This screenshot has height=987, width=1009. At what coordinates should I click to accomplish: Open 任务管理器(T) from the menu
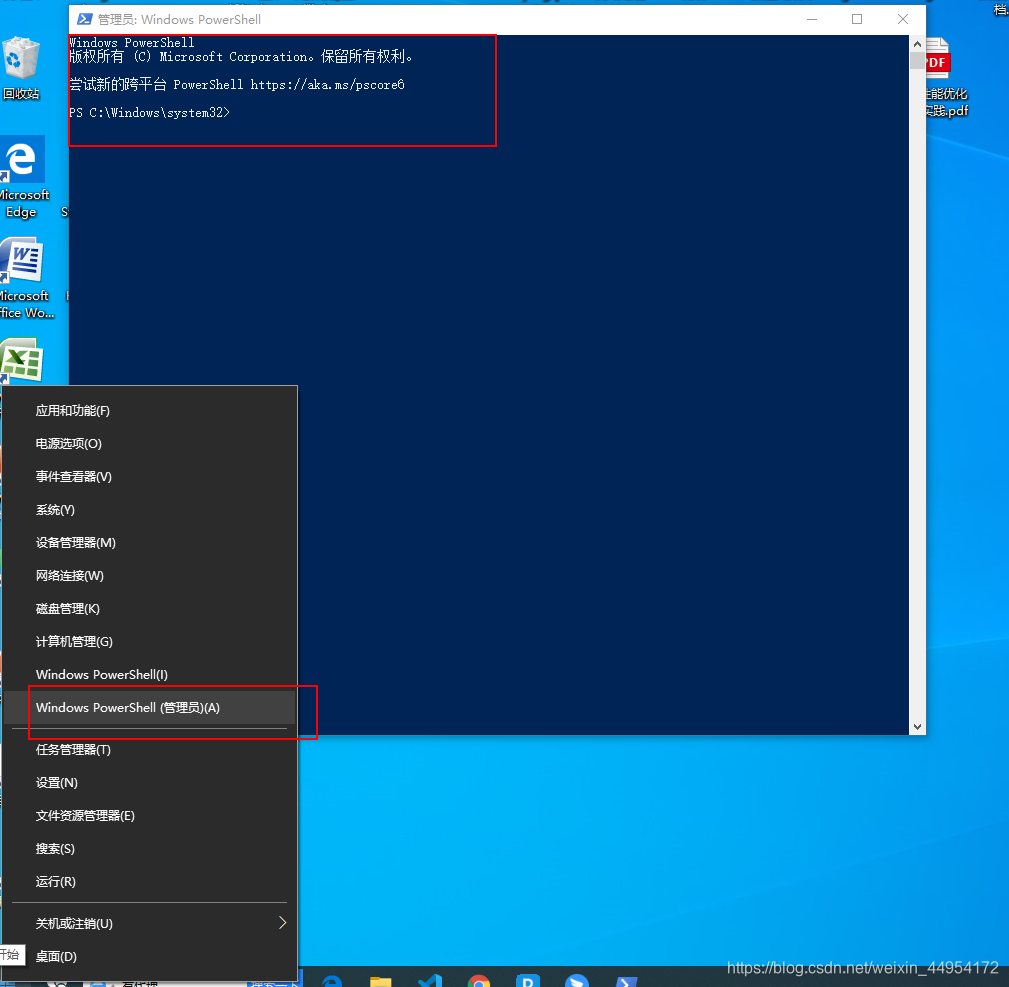(150, 750)
